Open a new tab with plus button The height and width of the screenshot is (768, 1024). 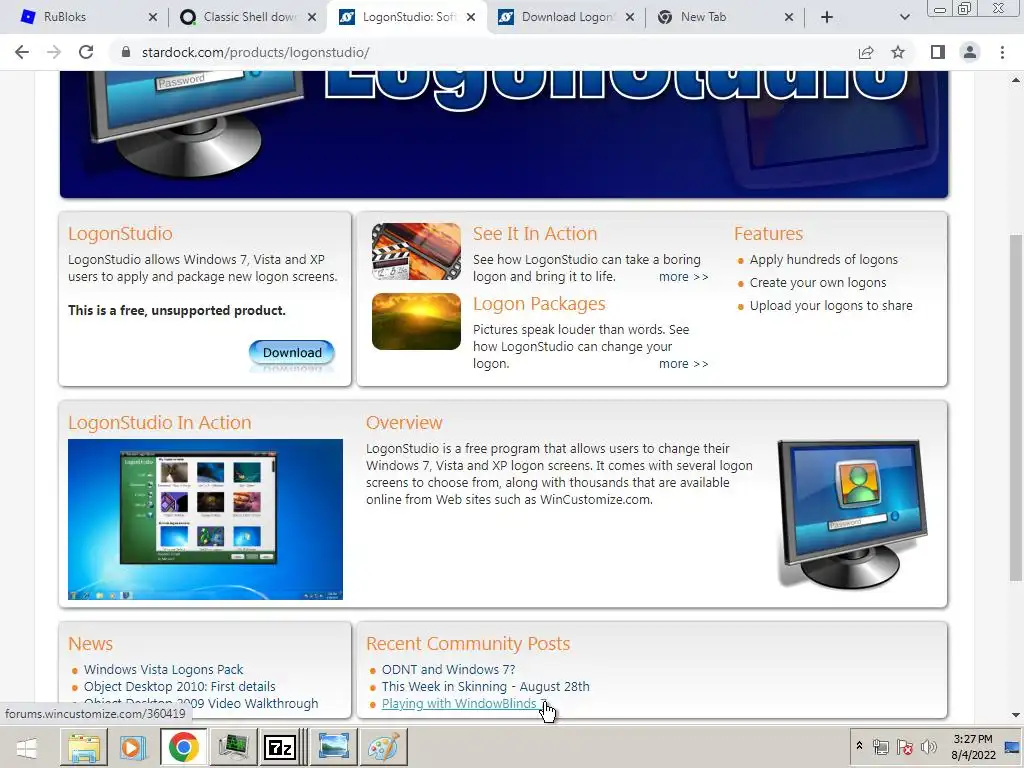tap(827, 17)
